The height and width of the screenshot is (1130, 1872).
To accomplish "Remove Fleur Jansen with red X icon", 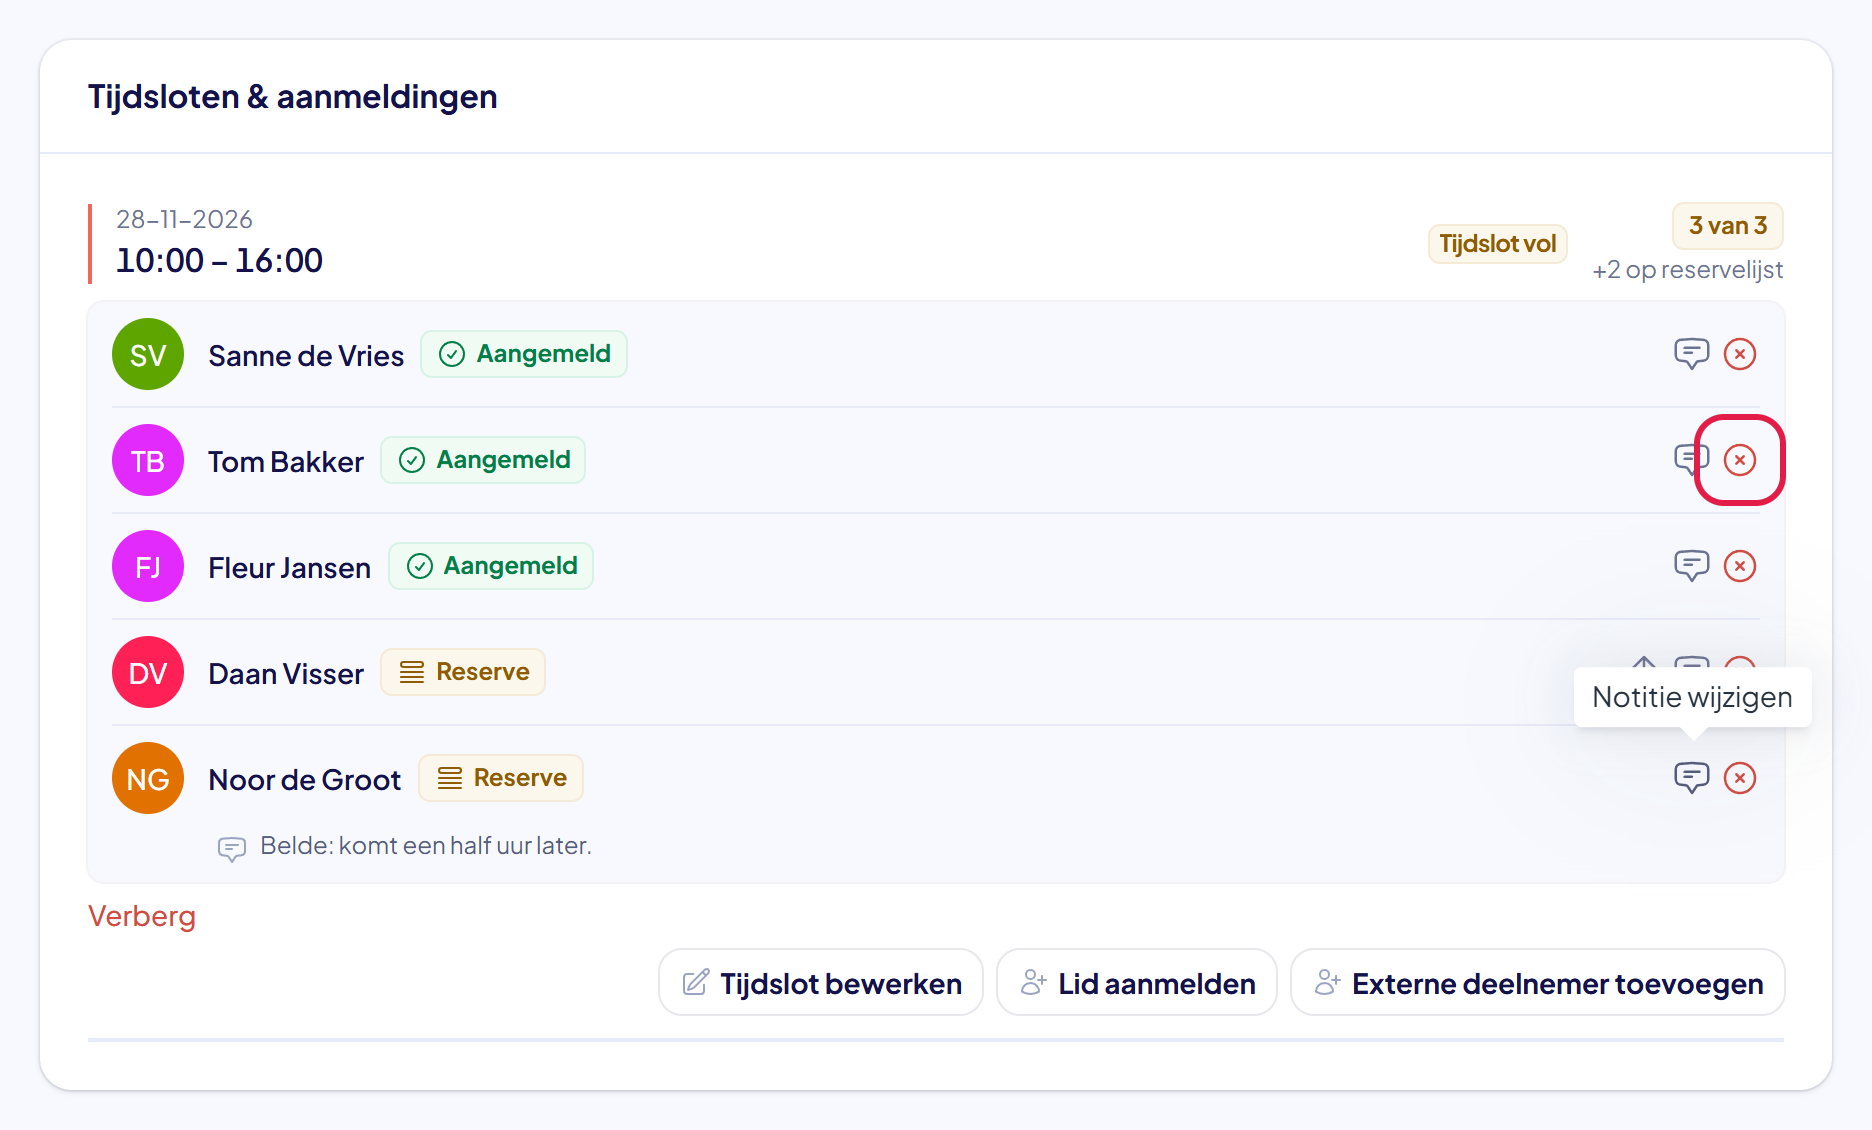I will 1740,566.
